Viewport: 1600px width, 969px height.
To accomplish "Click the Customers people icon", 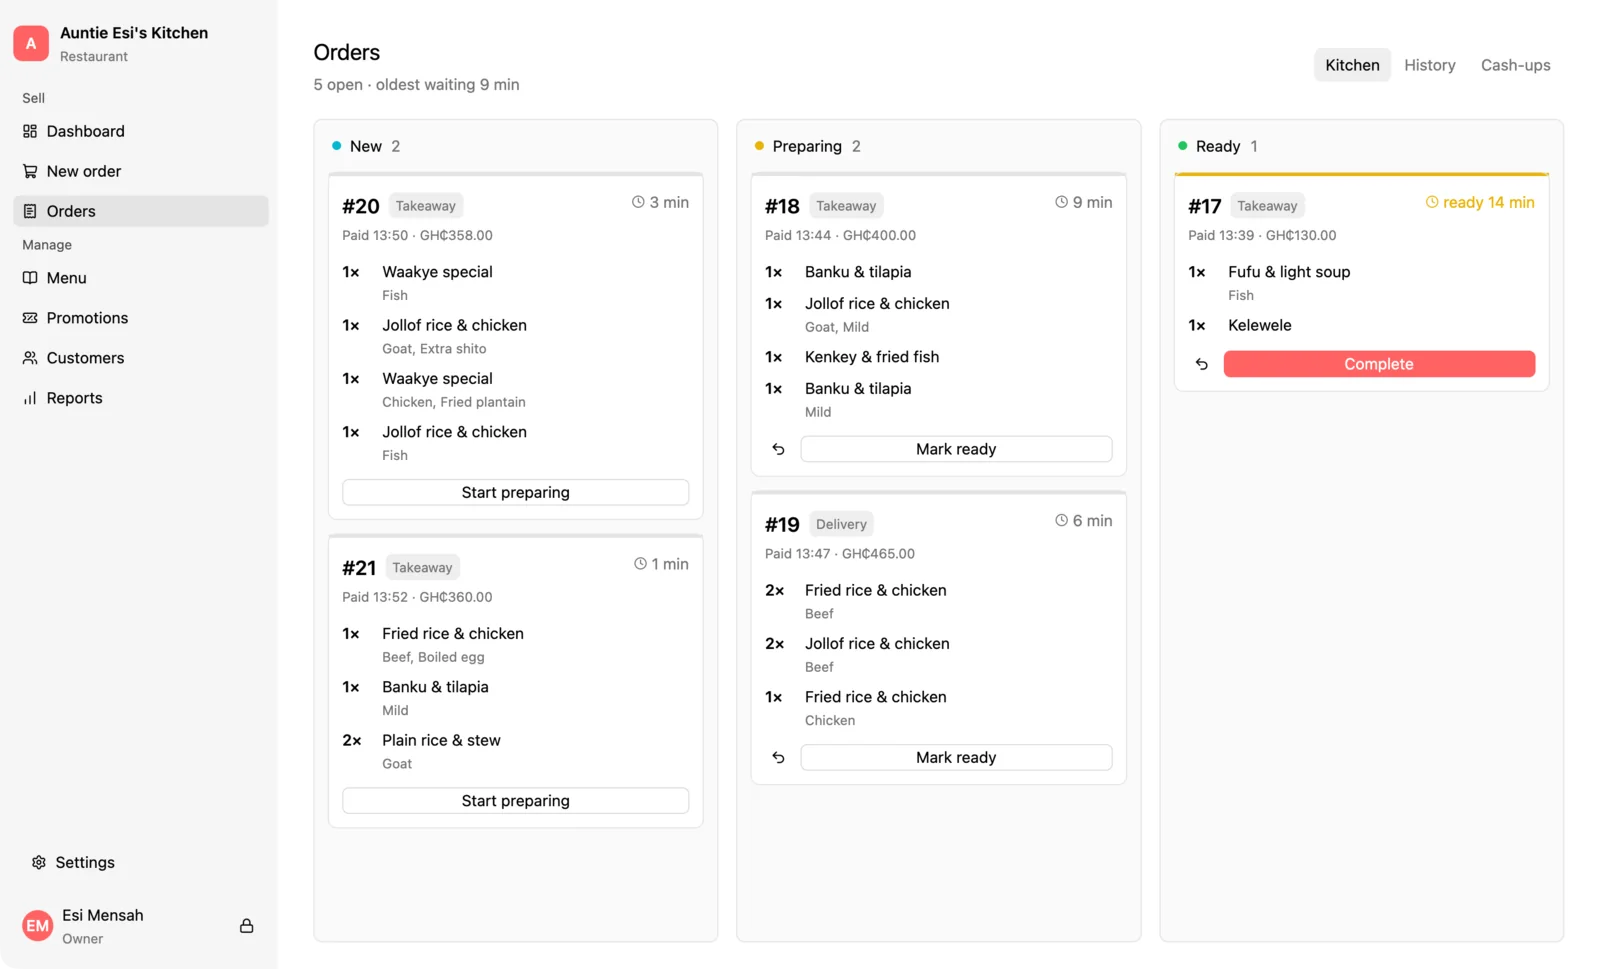I will pyautogui.click(x=30, y=358).
